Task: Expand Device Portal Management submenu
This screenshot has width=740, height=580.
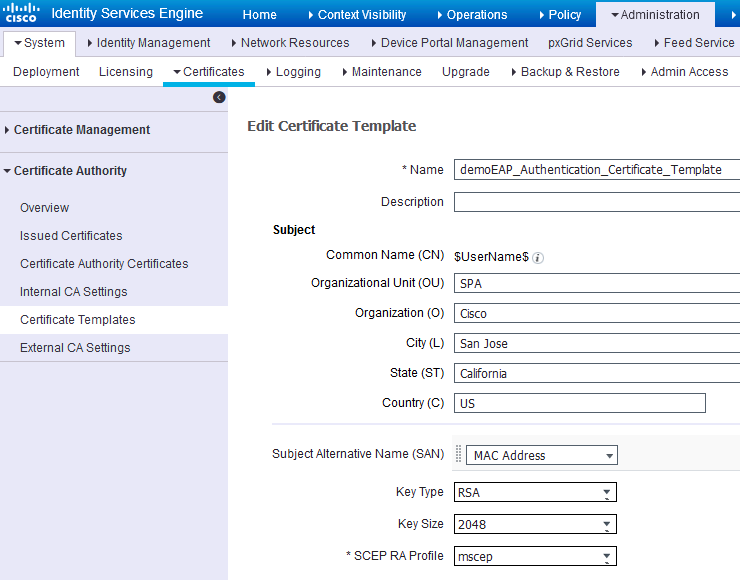Action: click(x=450, y=43)
